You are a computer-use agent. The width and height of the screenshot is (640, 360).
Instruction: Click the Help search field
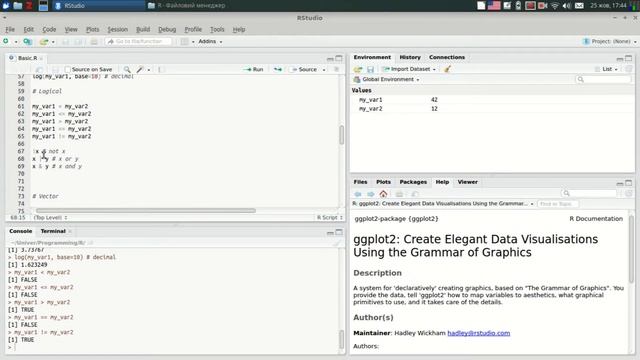click(589, 193)
